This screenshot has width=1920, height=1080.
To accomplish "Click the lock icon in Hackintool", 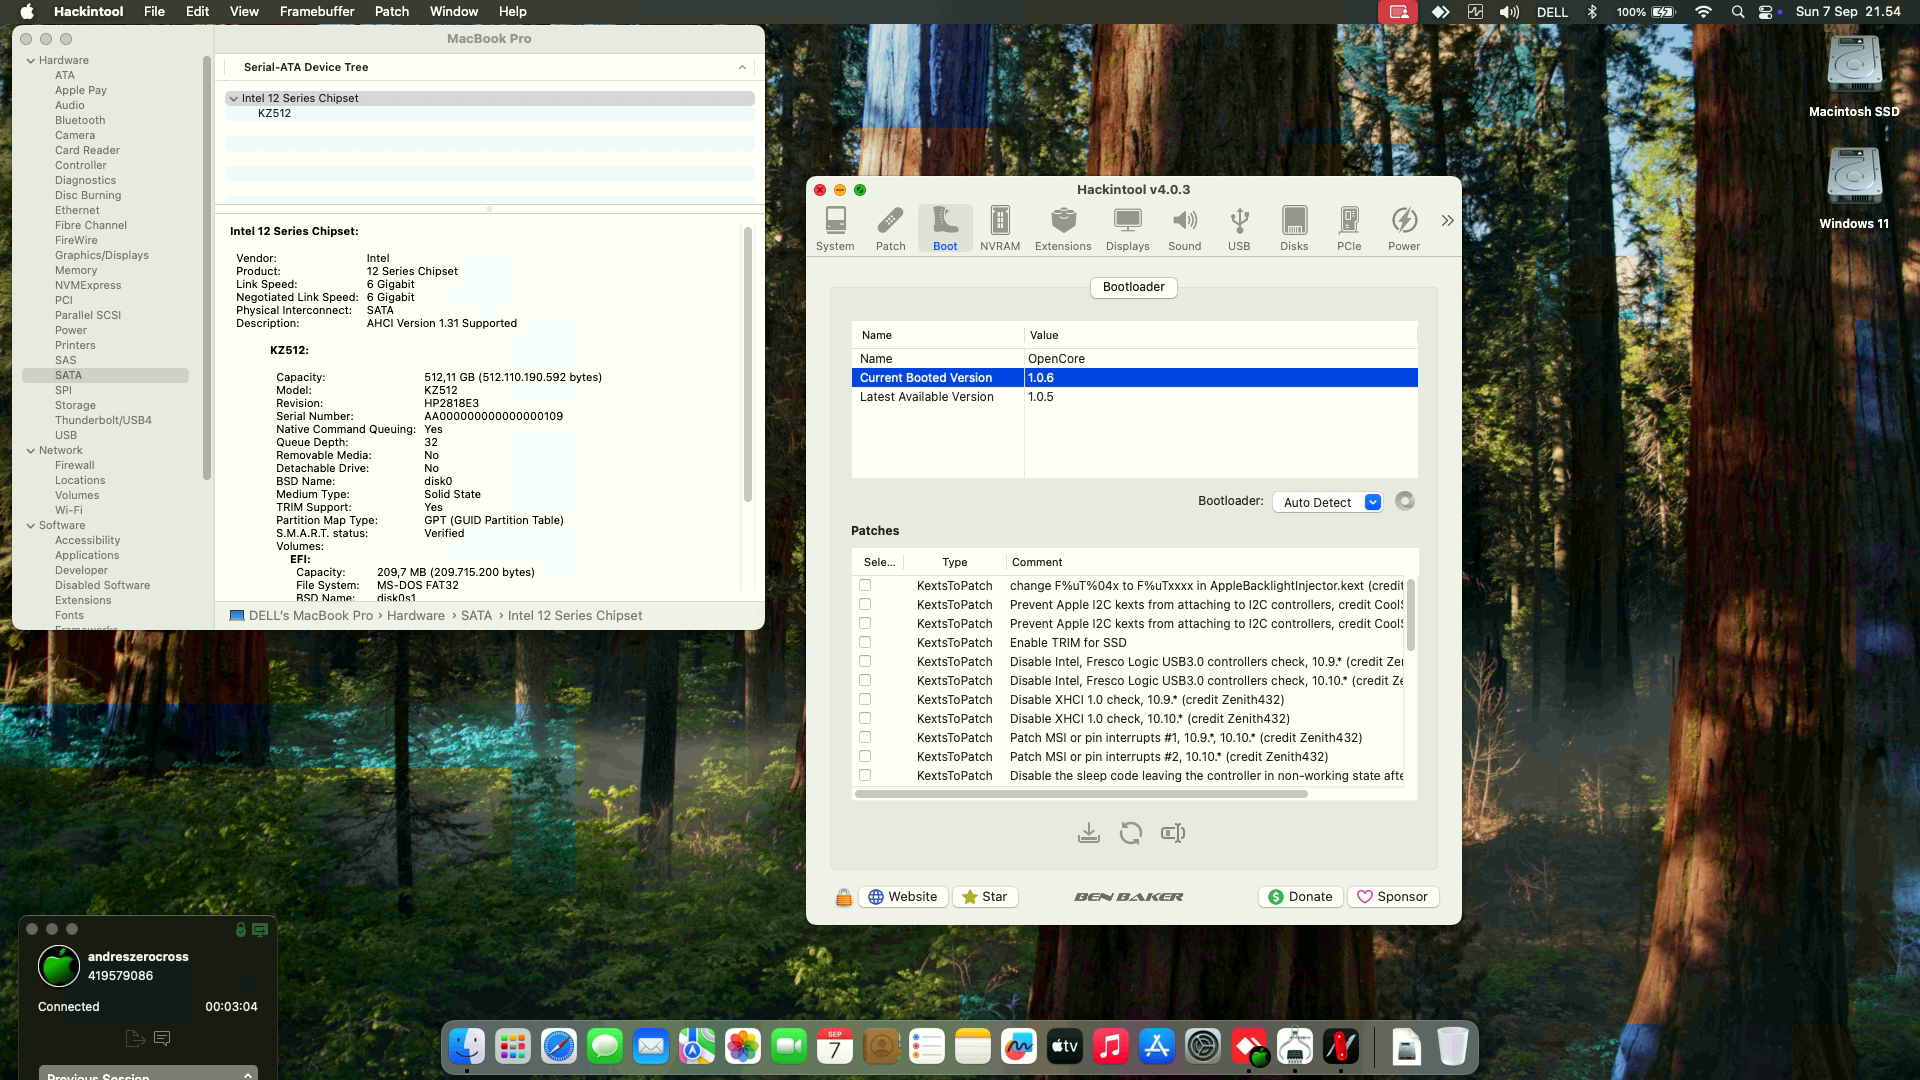I will [x=844, y=897].
